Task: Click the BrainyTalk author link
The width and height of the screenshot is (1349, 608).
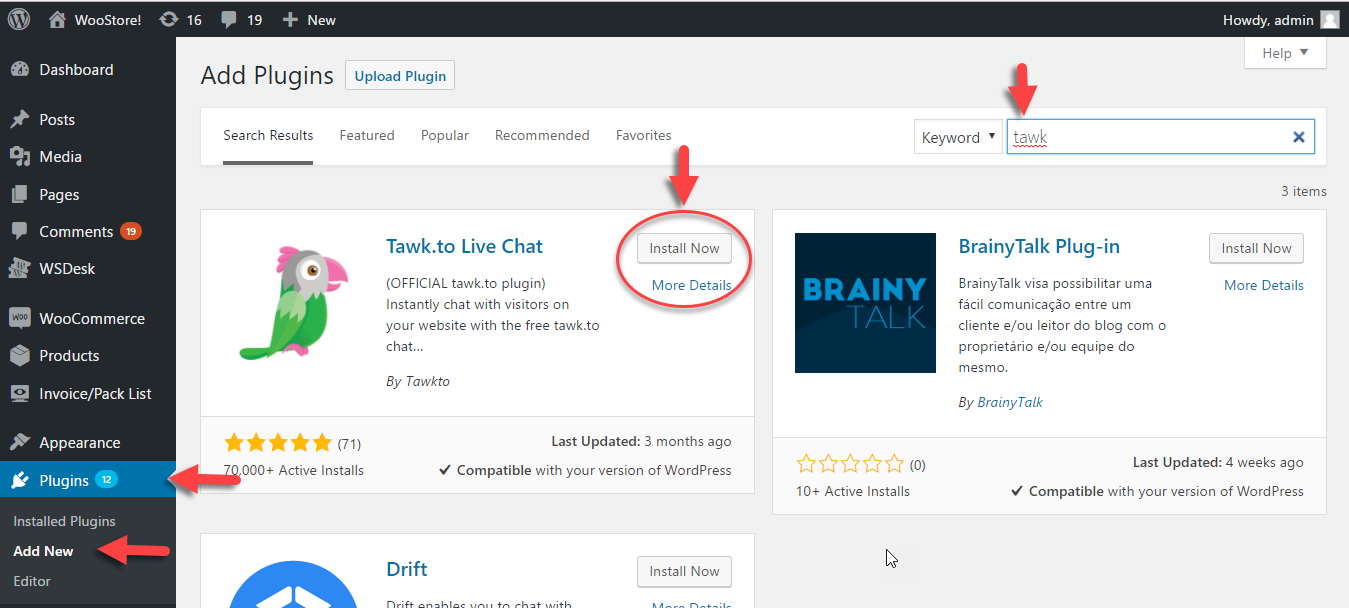Action: tap(1009, 402)
